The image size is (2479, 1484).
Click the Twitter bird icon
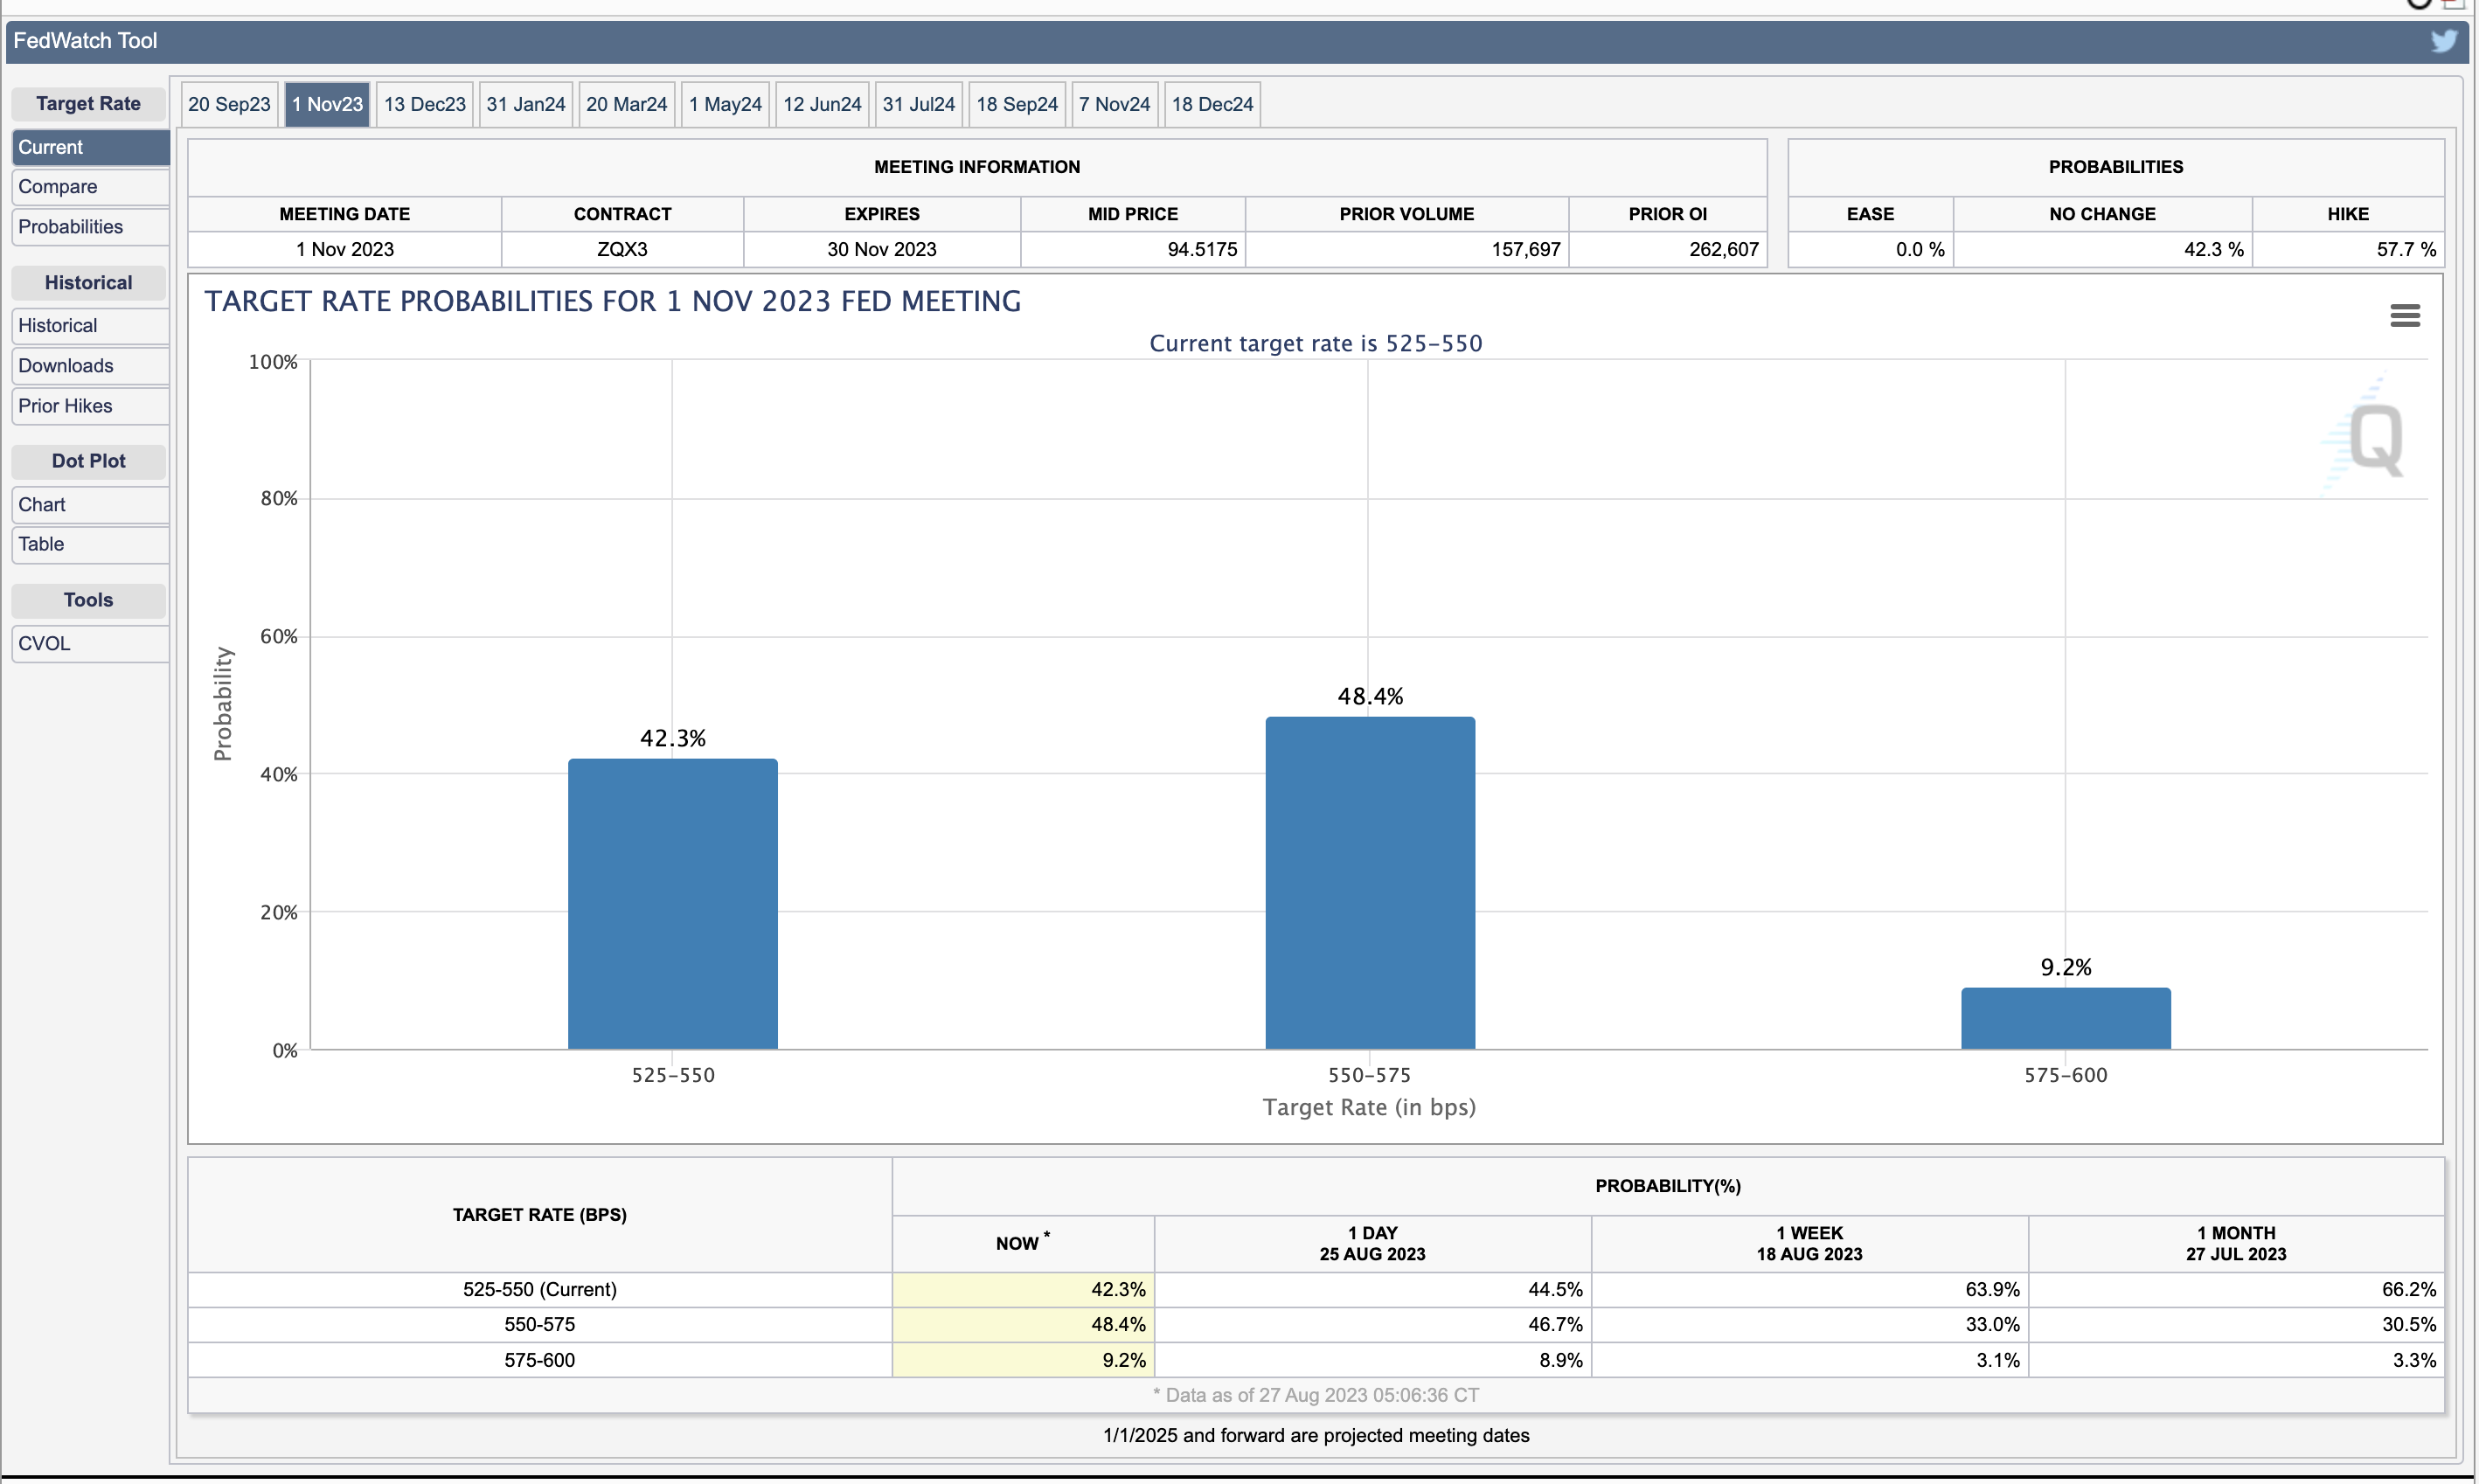tap(2443, 41)
